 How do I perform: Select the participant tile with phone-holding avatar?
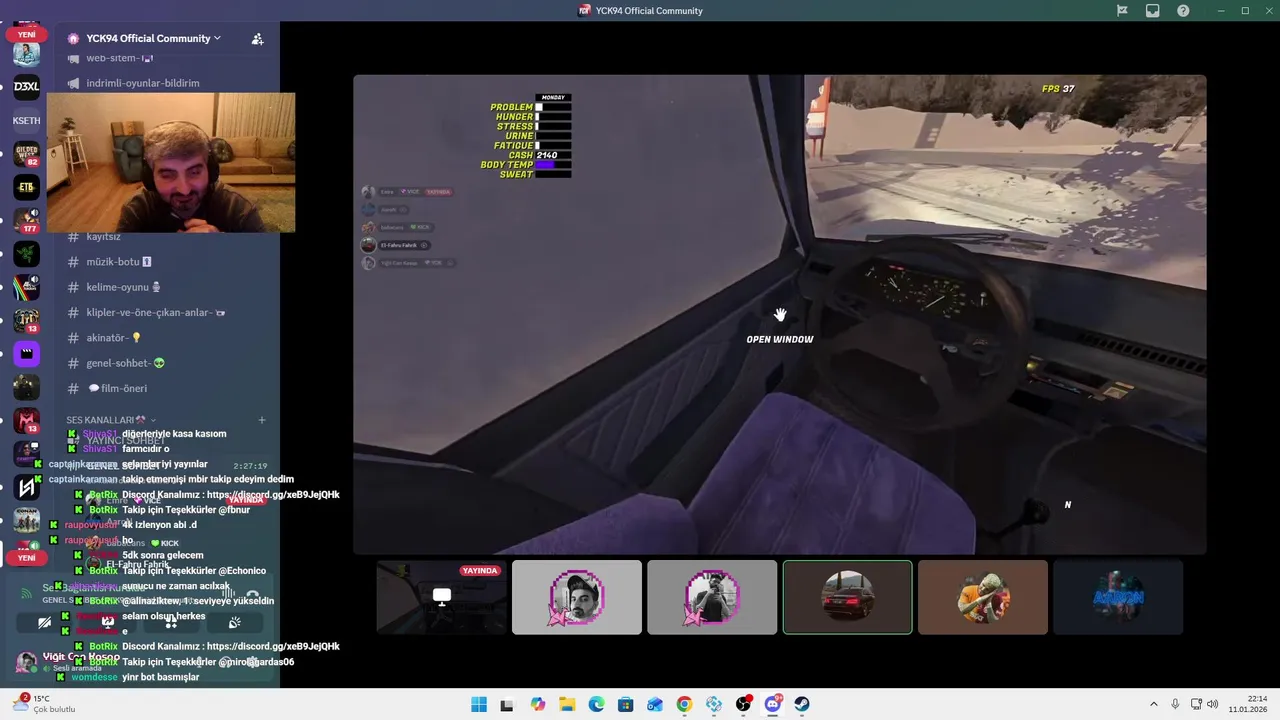712,597
